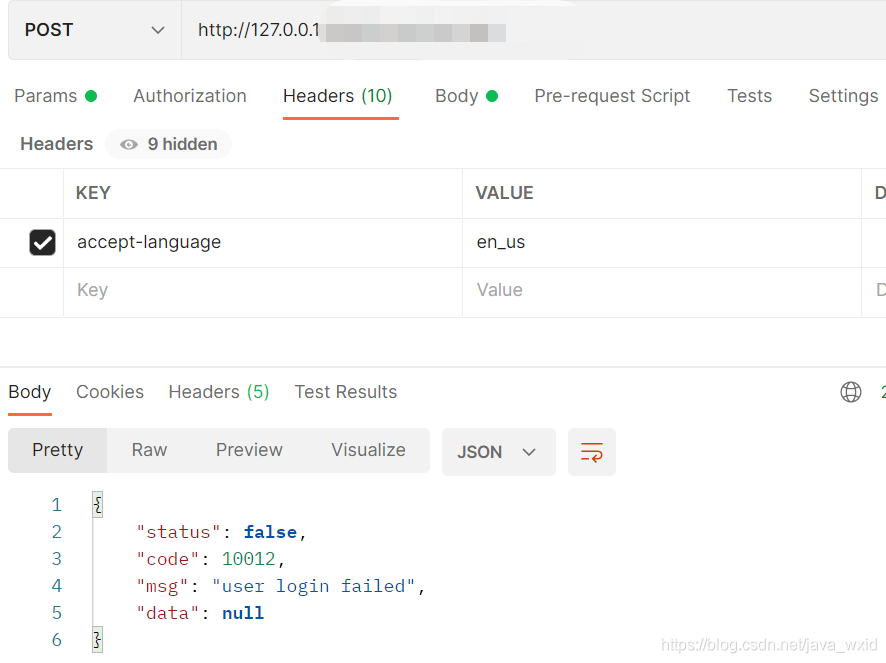View response Headers (5) tab

pyautogui.click(x=218, y=392)
